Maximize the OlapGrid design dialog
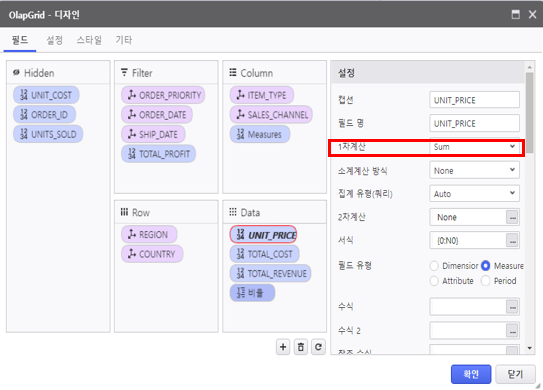Image resolution: width=543 pixels, height=390 pixels. point(516,15)
